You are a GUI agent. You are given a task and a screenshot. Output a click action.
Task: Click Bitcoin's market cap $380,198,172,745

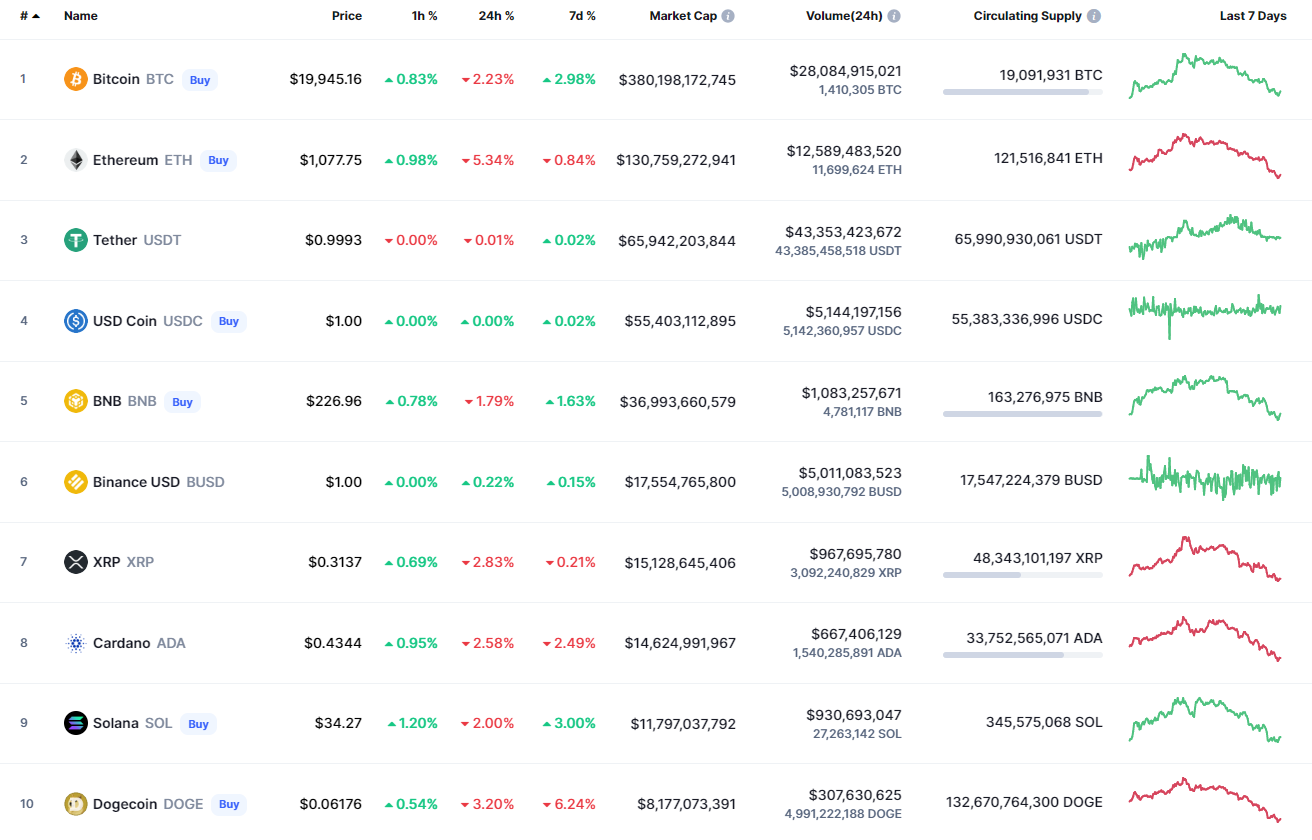click(x=677, y=80)
